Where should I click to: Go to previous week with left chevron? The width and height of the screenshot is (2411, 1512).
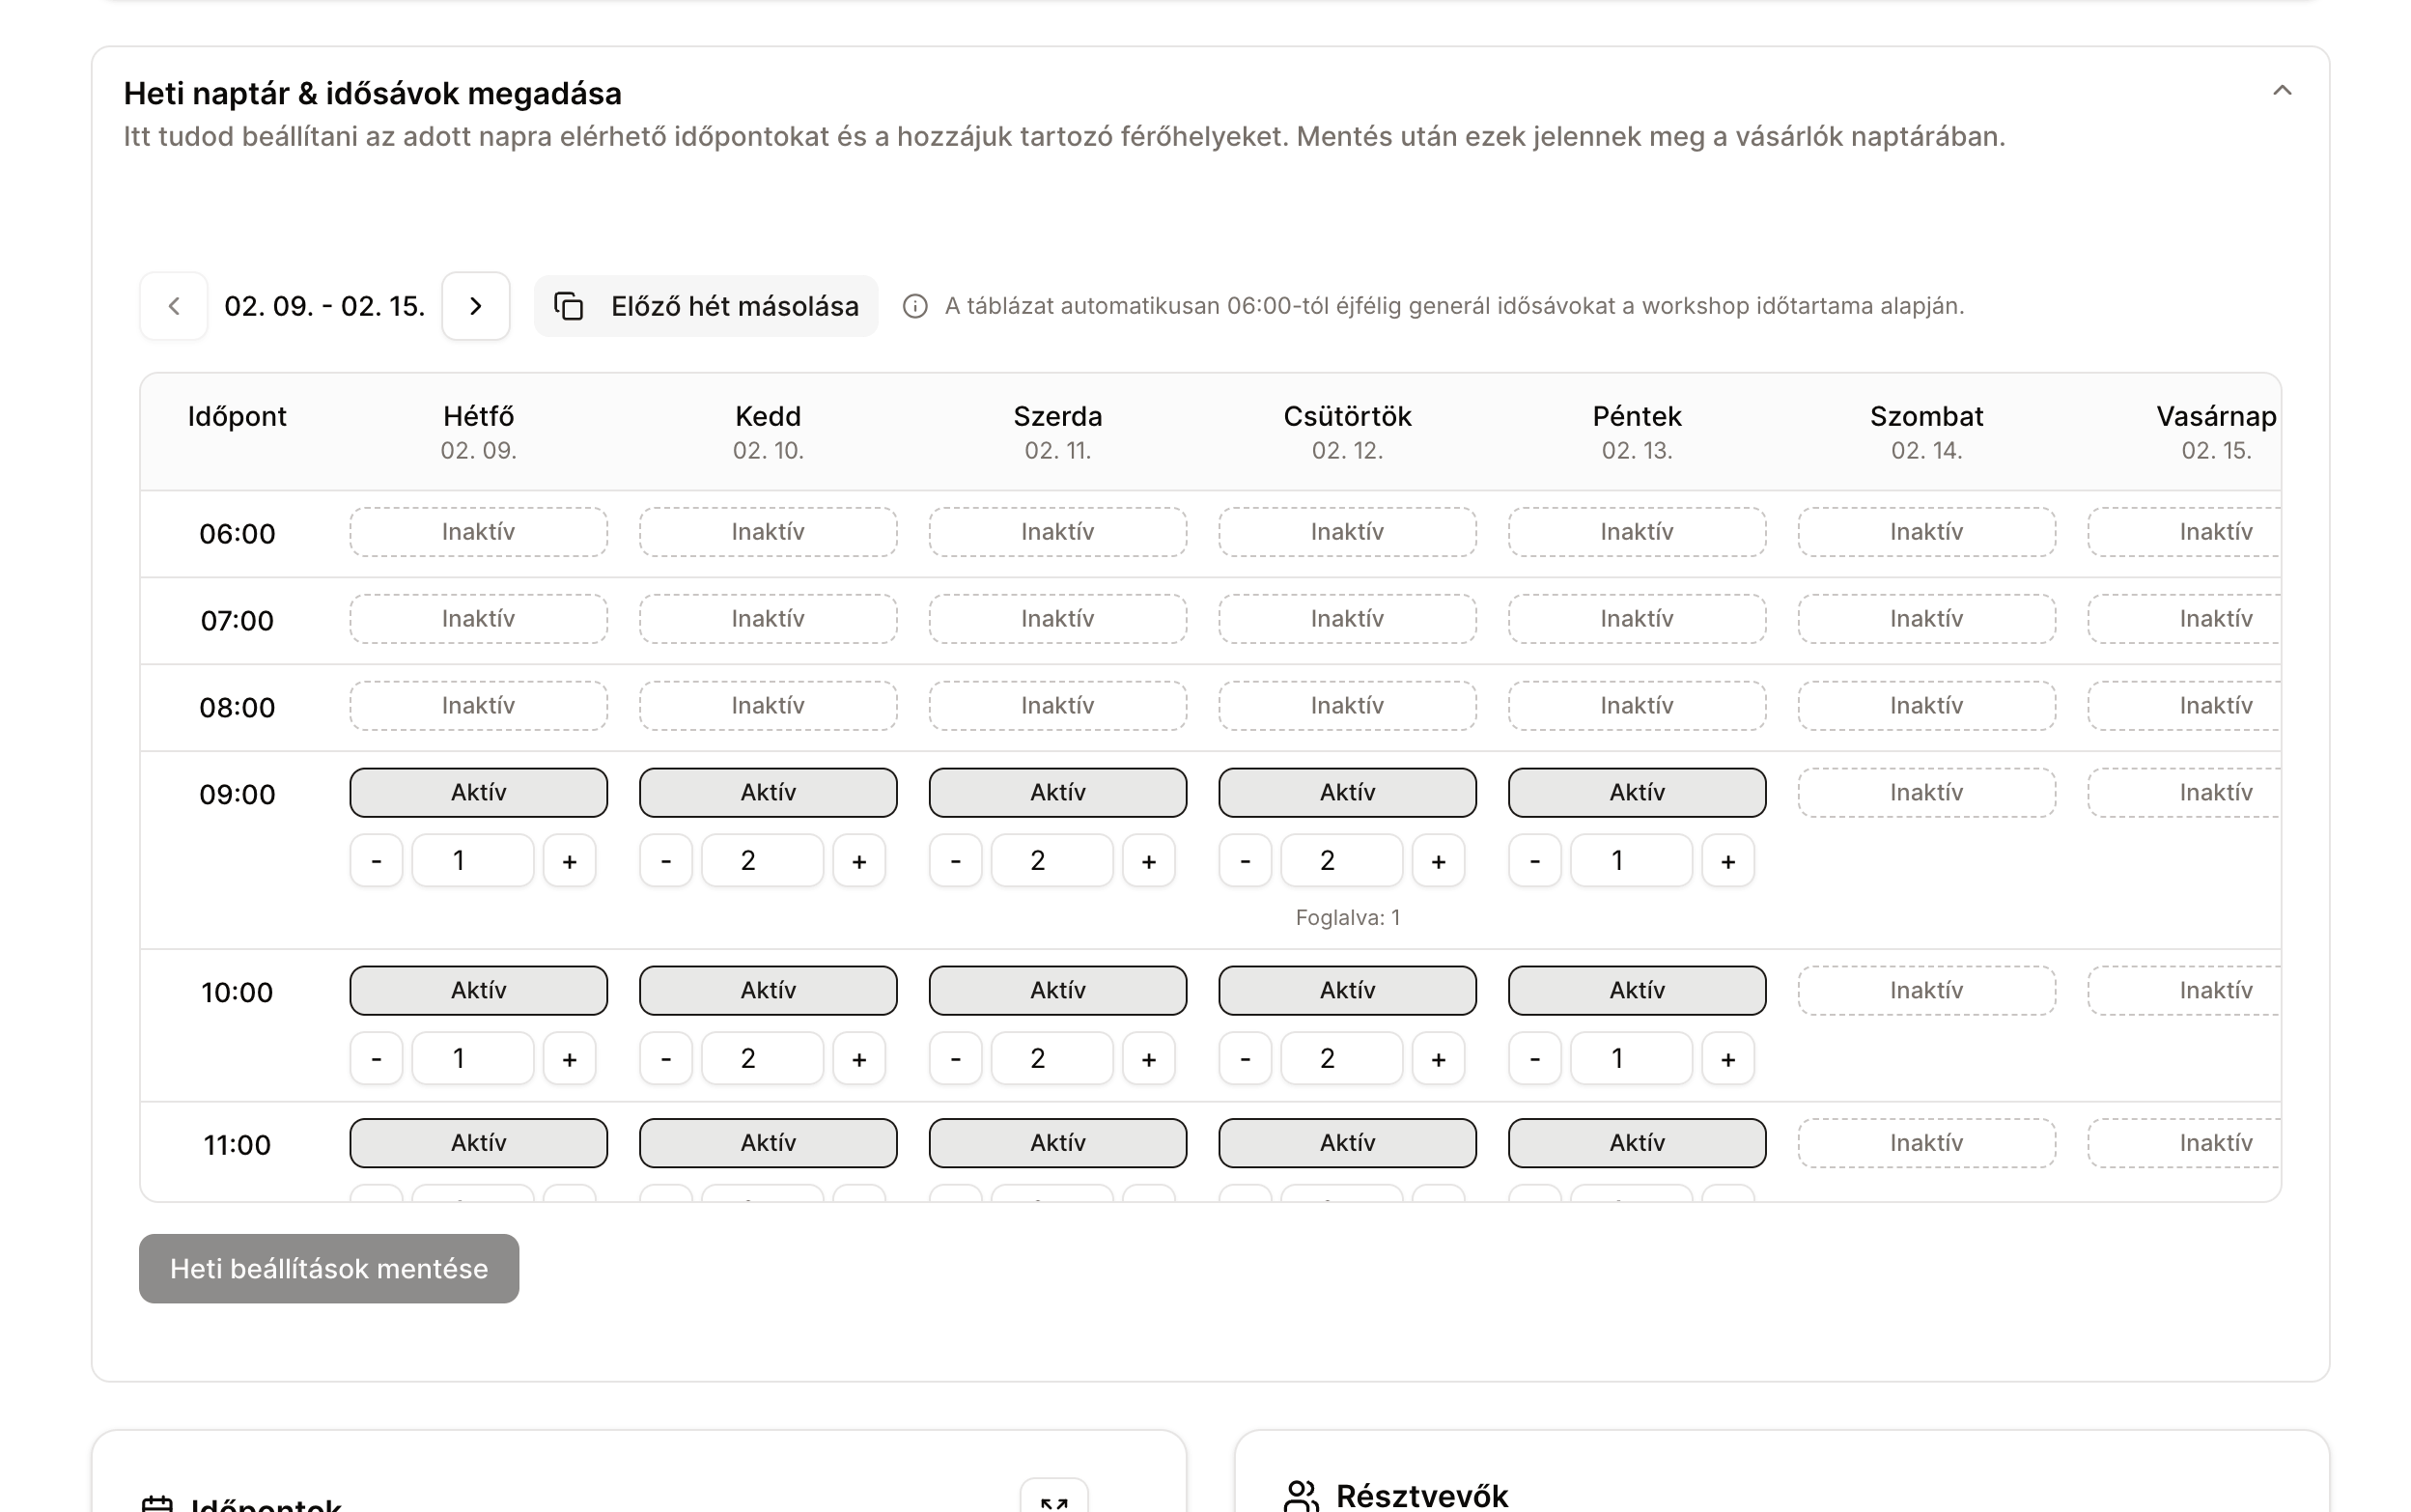[173, 306]
